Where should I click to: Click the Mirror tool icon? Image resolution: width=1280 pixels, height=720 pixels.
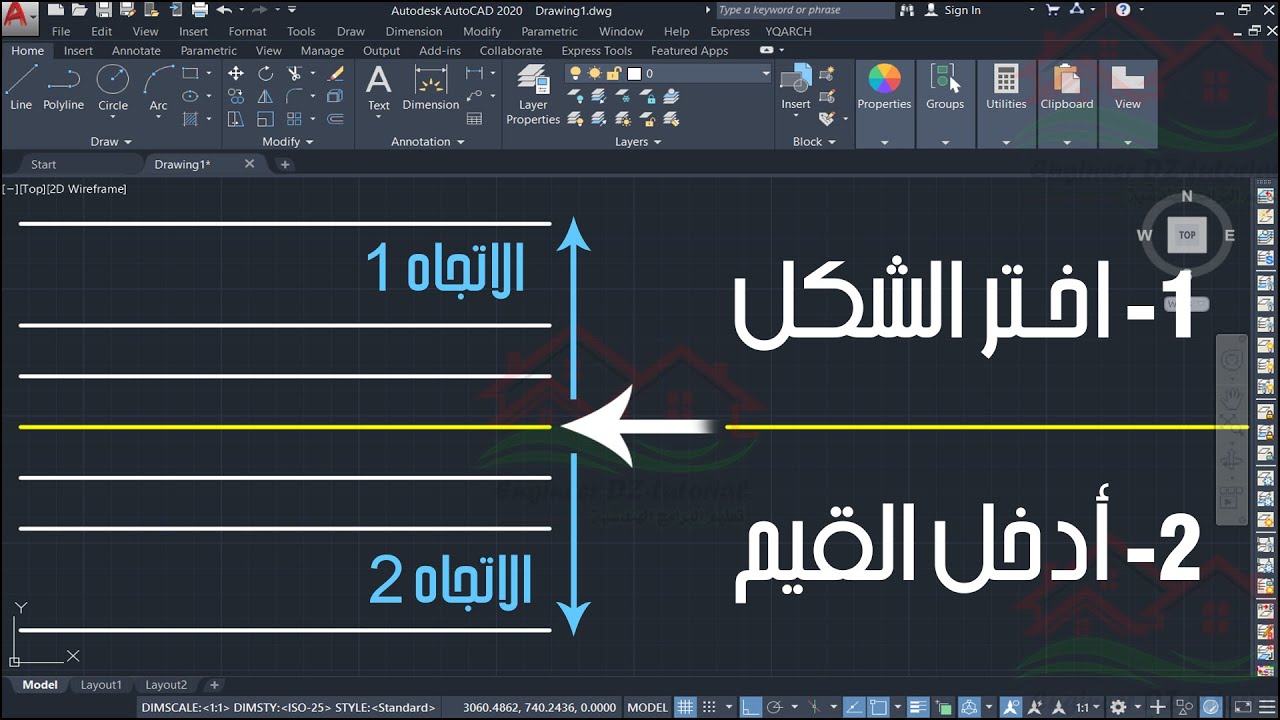265,96
